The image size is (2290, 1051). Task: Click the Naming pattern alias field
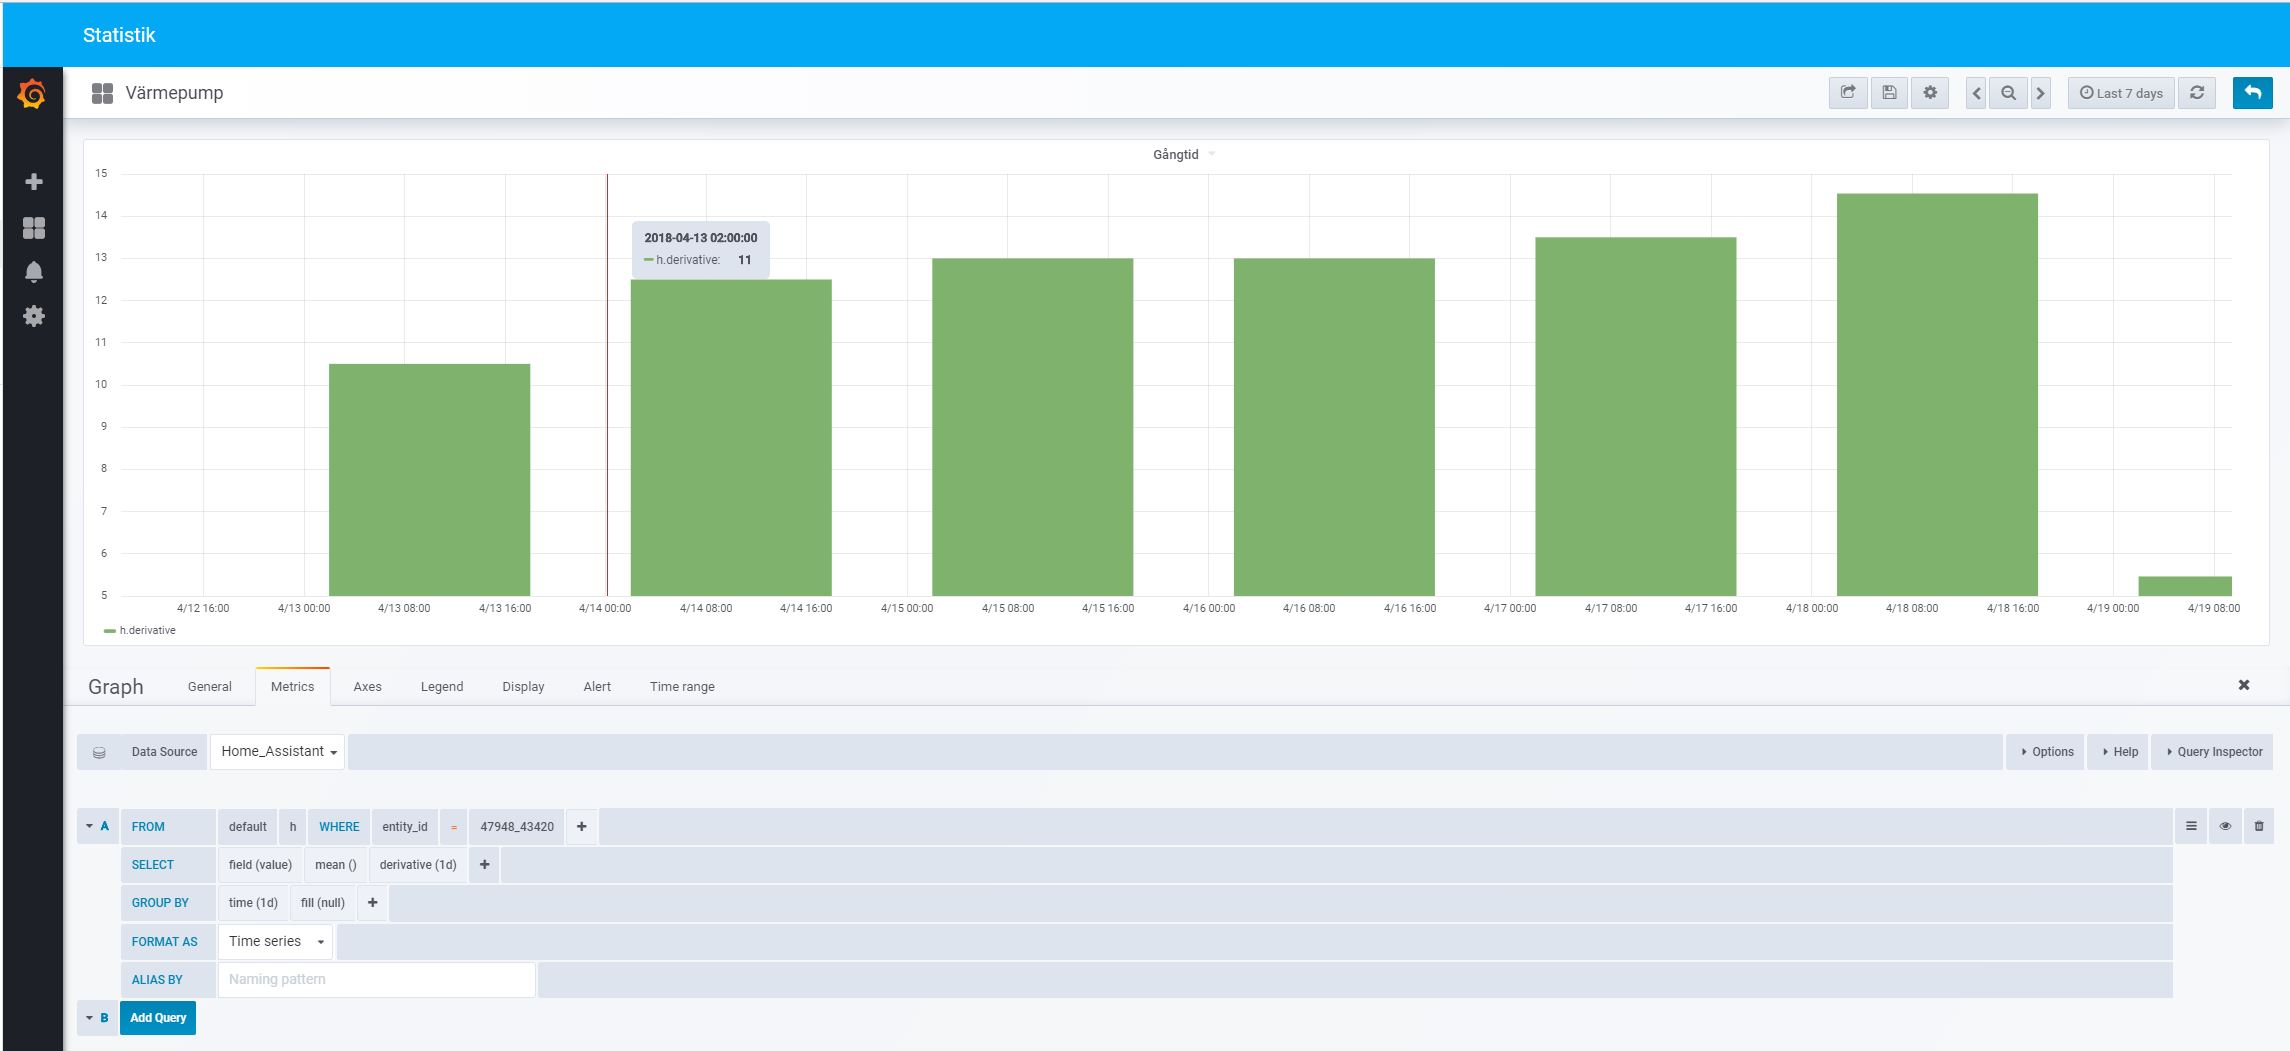point(377,980)
